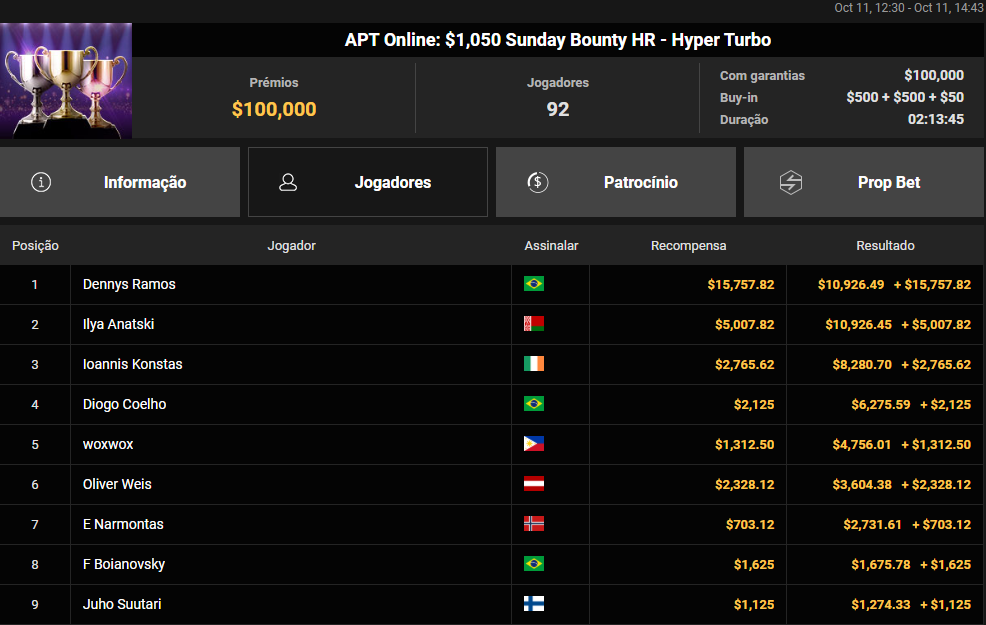Click bounty $5,007.82 in Recompensa column
Image resolution: width=986 pixels, height=625 pixels.
point(745,324)
